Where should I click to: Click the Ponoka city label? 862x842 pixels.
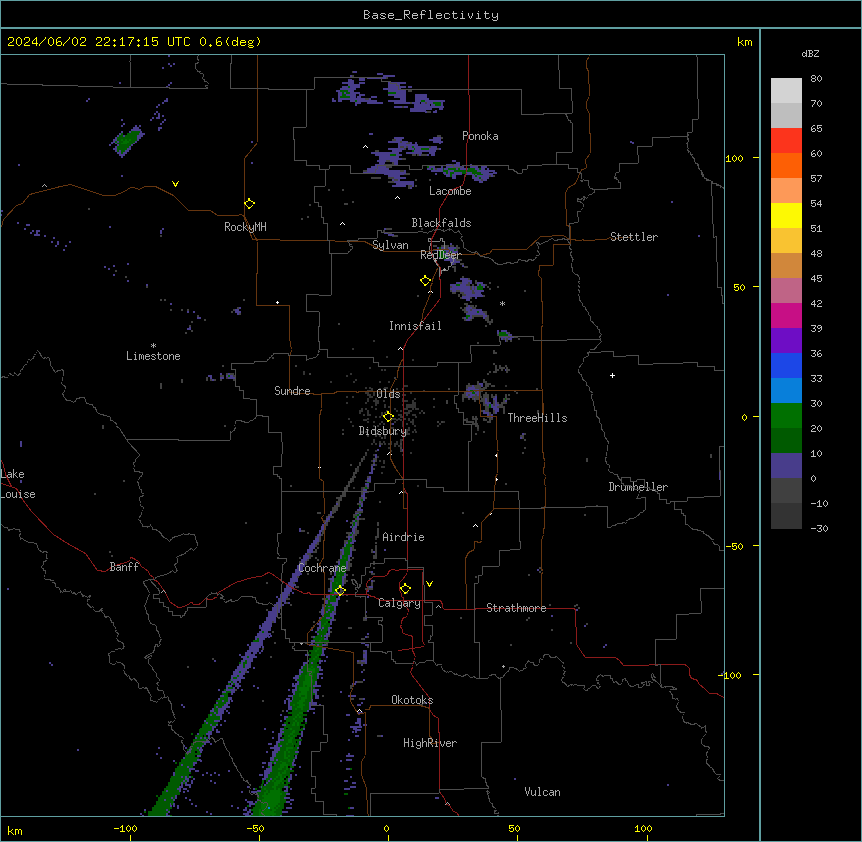click(x=480, y=136)
